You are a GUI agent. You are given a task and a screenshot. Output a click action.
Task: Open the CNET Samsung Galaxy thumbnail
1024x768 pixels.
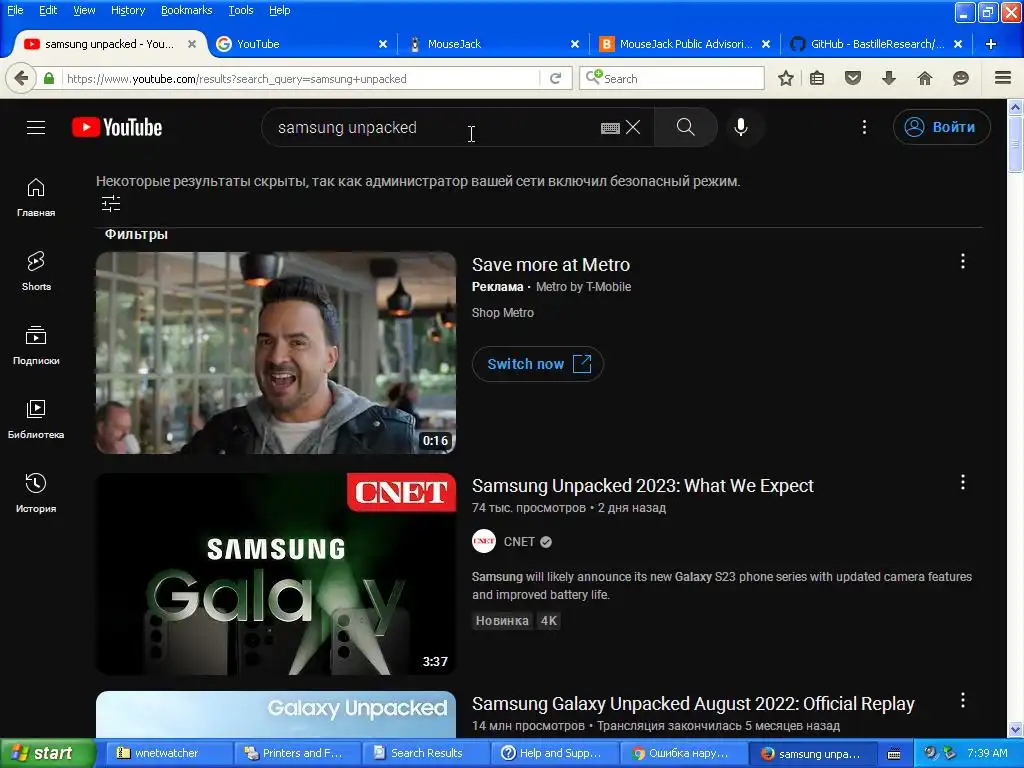[276, 574]
